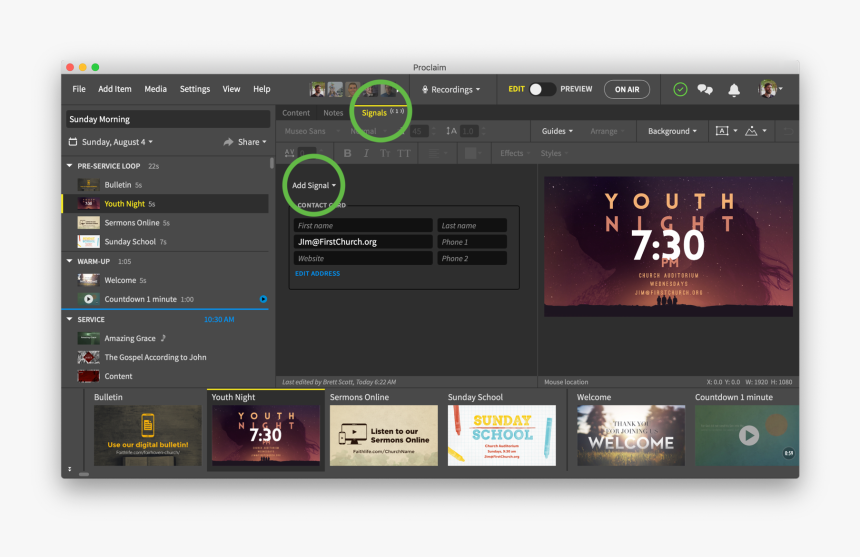Click the text alignment icon
Image resolution: width=860 pixels, height=557 pixels.
pos(433,154)
